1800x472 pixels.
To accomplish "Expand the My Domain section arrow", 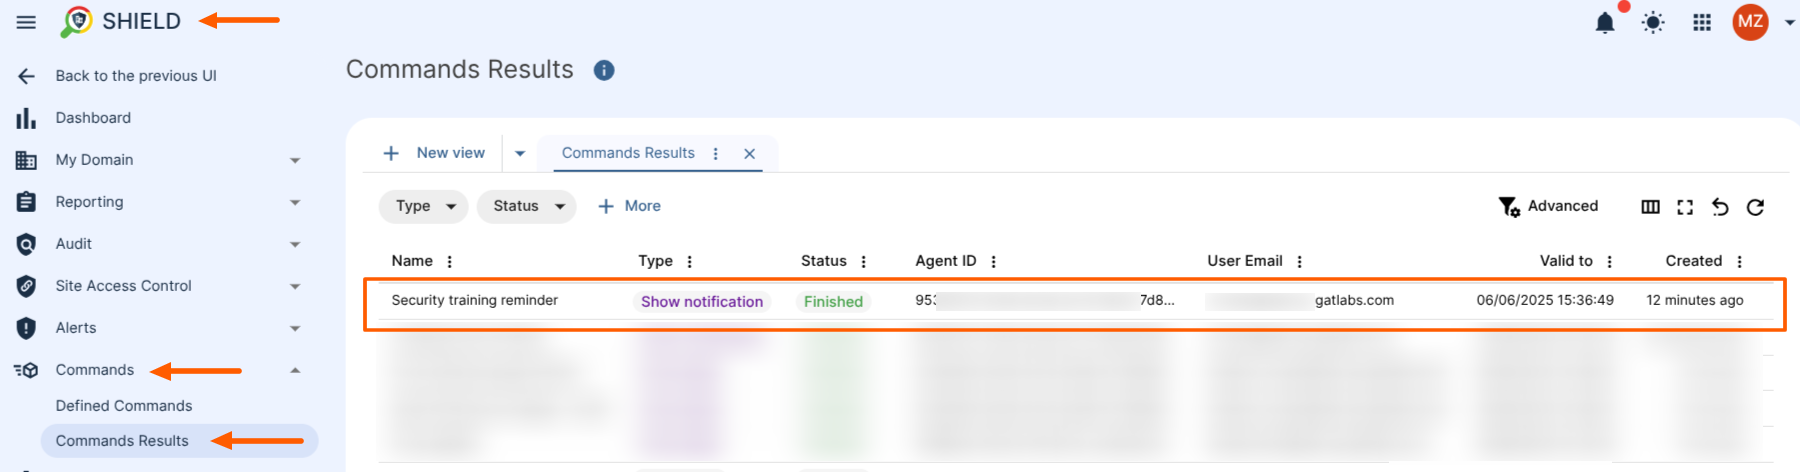I will tap(295, 160).
